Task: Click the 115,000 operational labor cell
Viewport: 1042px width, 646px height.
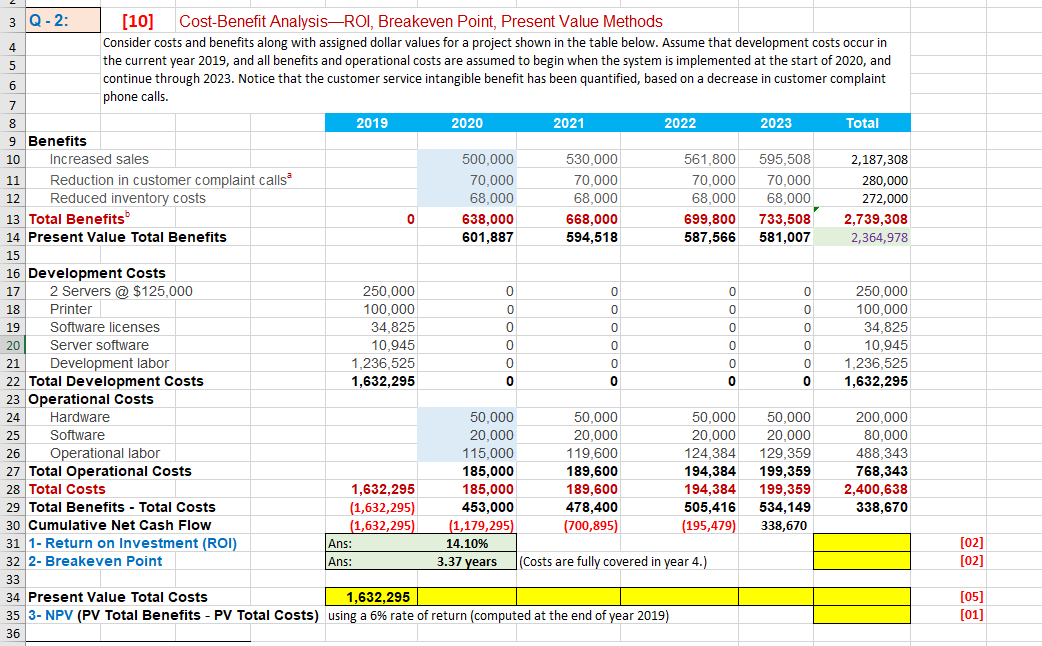Action: click(467, 453)
